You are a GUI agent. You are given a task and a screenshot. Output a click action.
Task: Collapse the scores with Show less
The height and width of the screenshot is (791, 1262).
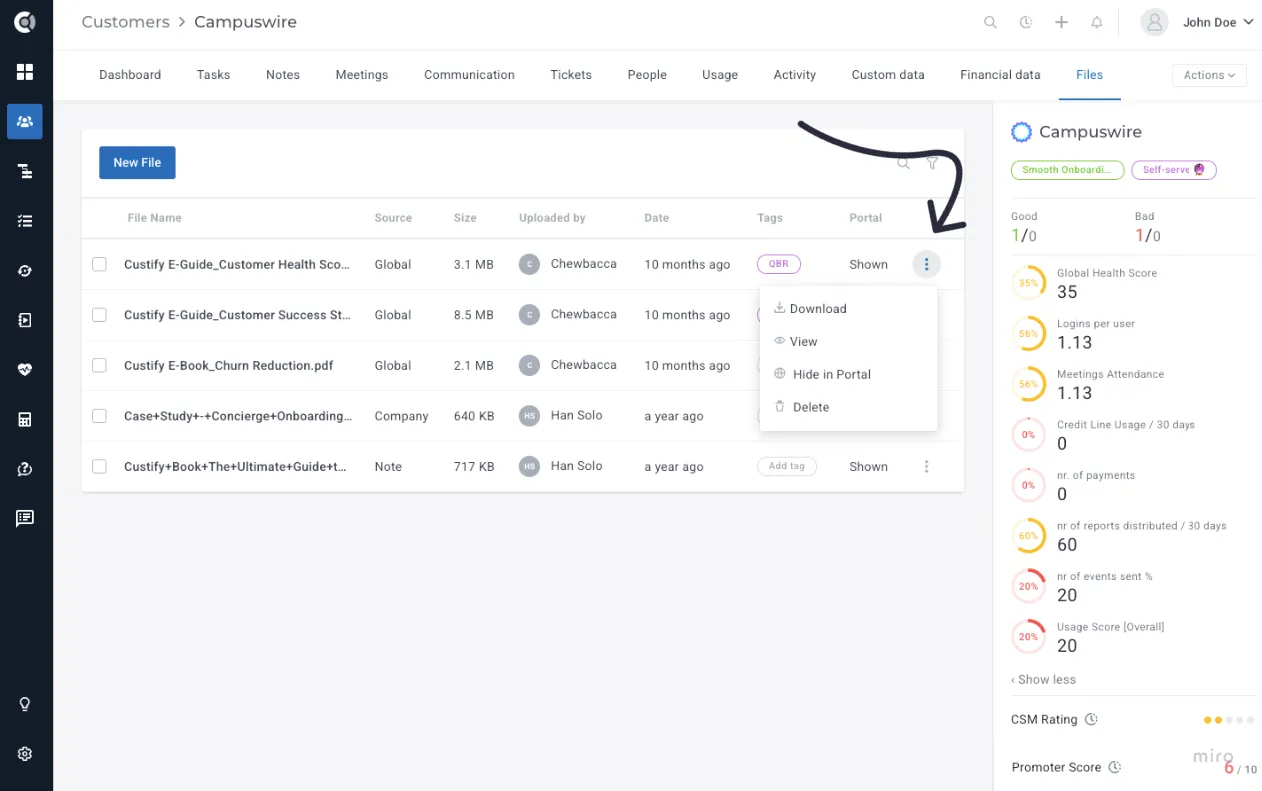(x=1044, y=679)
